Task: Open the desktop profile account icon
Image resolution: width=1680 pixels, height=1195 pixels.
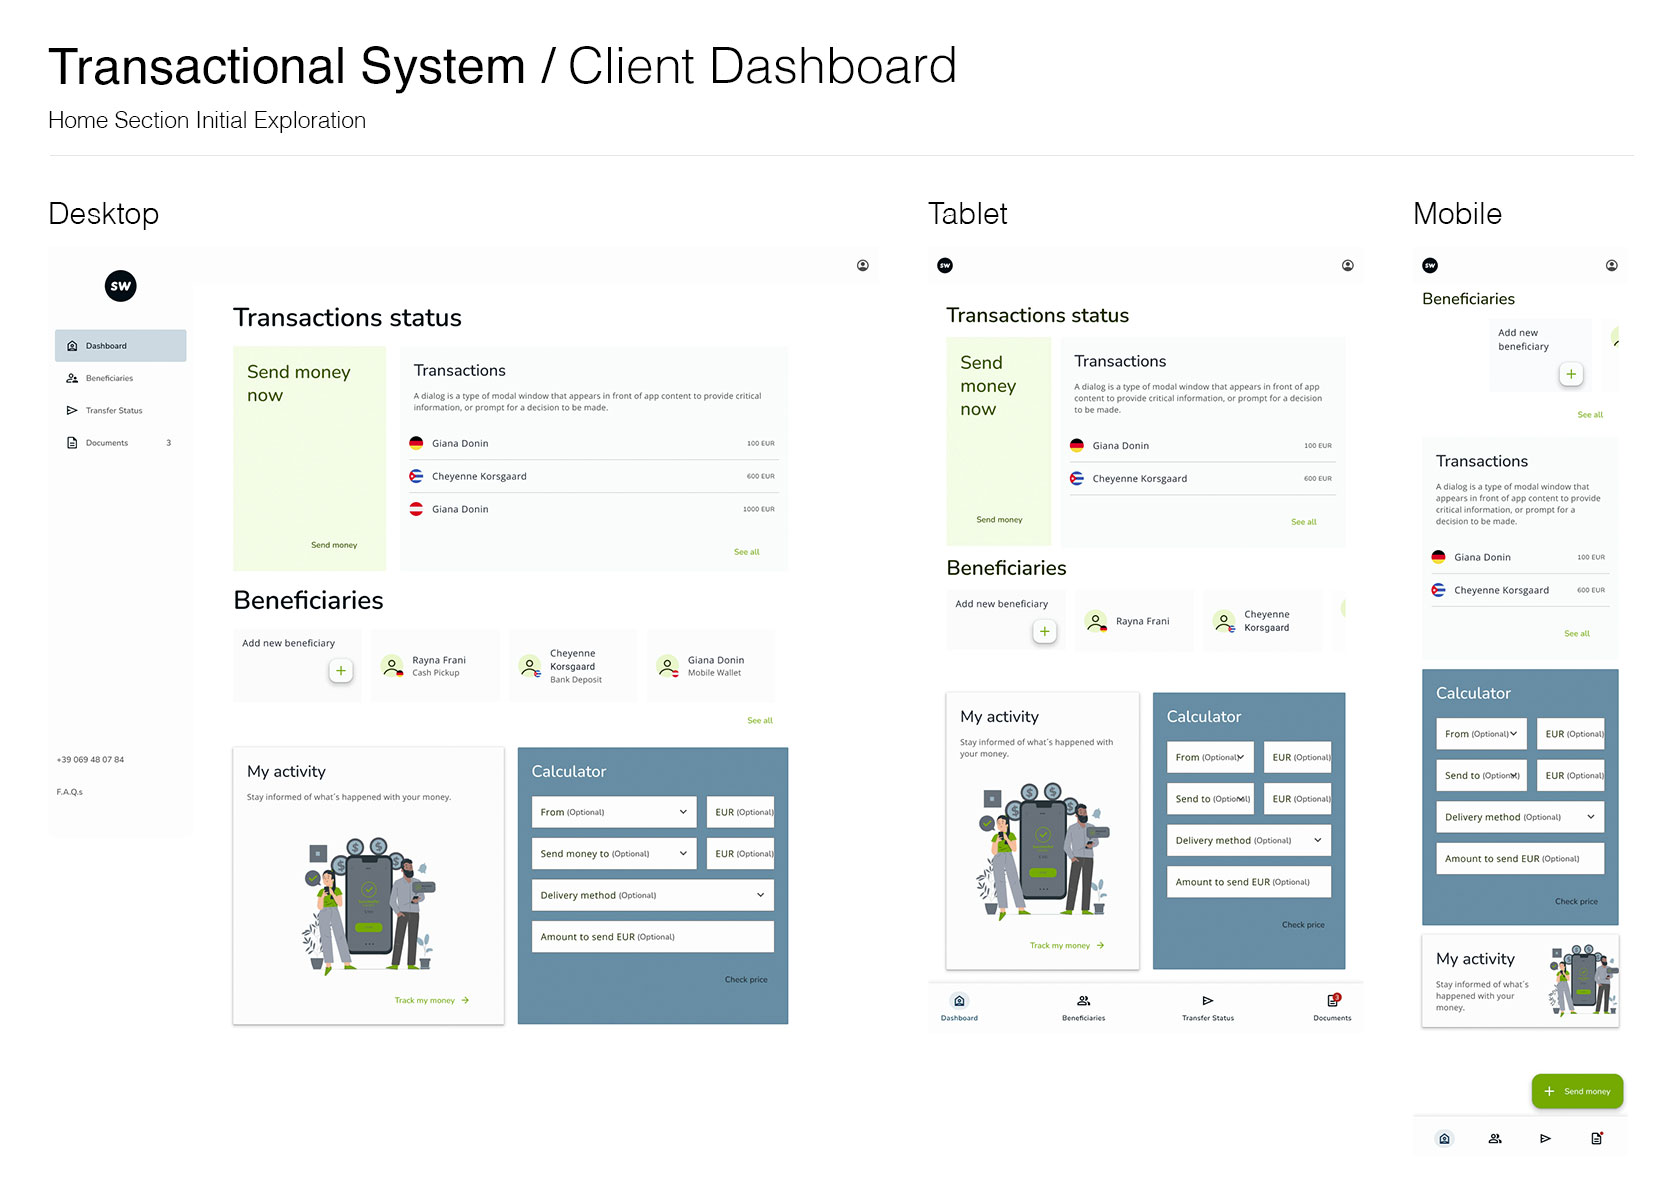Action: [x=862, y=265]
